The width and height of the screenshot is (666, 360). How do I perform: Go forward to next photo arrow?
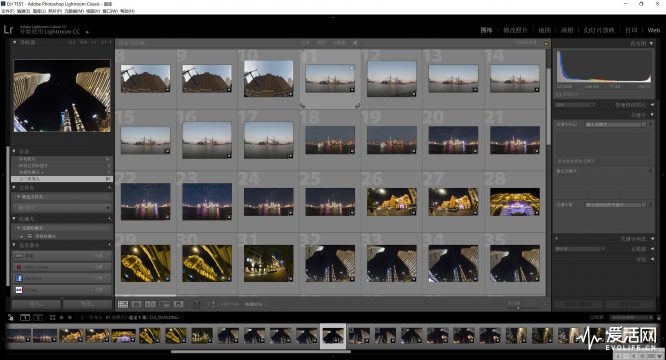coord(70,317)
